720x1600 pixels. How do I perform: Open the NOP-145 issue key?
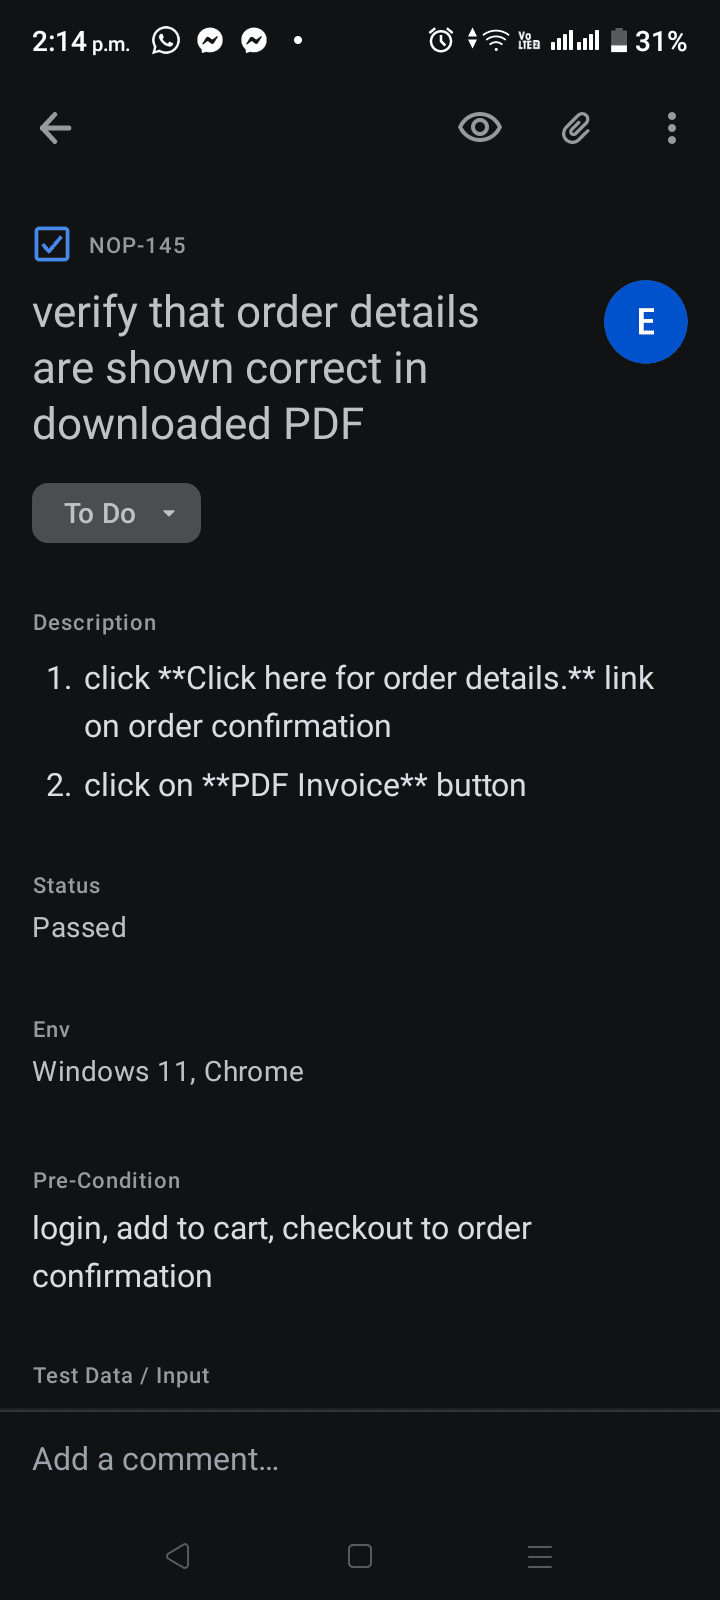pos(137,245)
